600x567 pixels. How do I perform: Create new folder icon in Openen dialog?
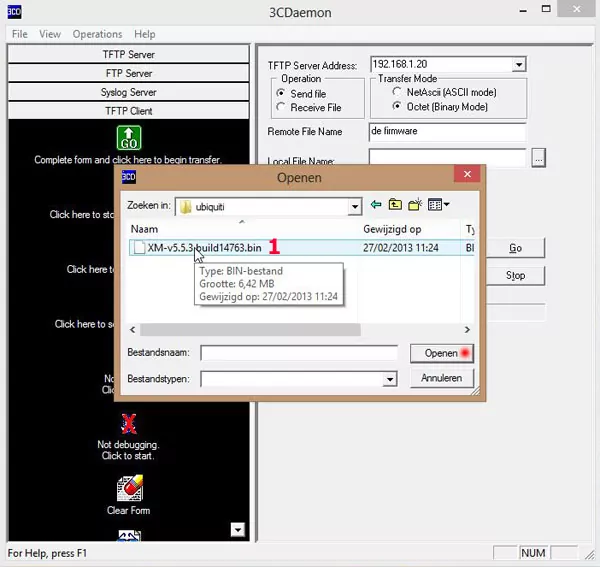click(416, 205)
